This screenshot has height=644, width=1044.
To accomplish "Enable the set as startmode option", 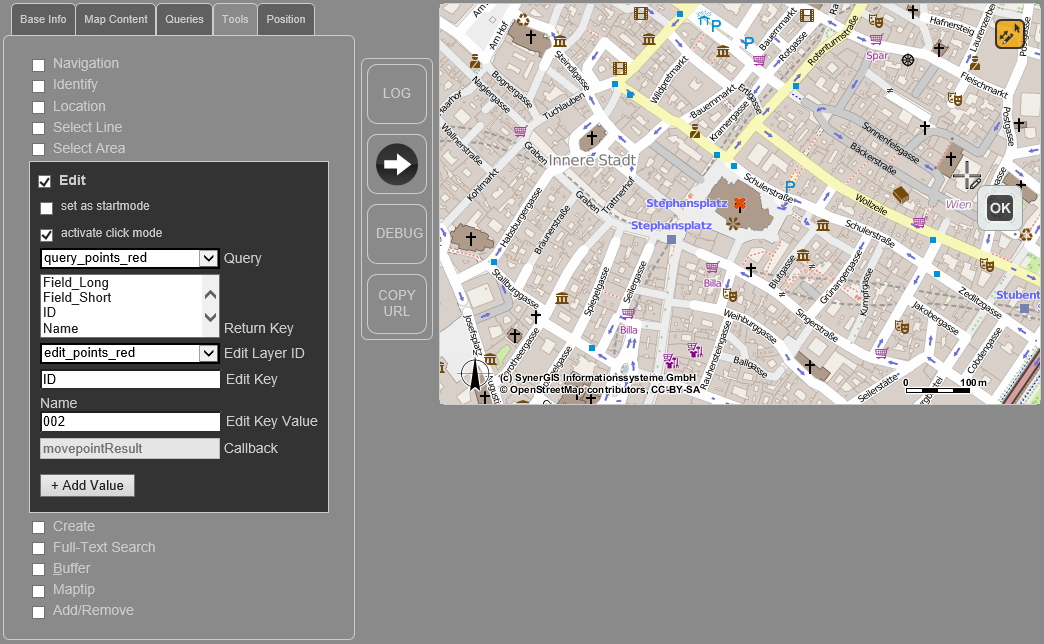I will (x=46, y=208).
